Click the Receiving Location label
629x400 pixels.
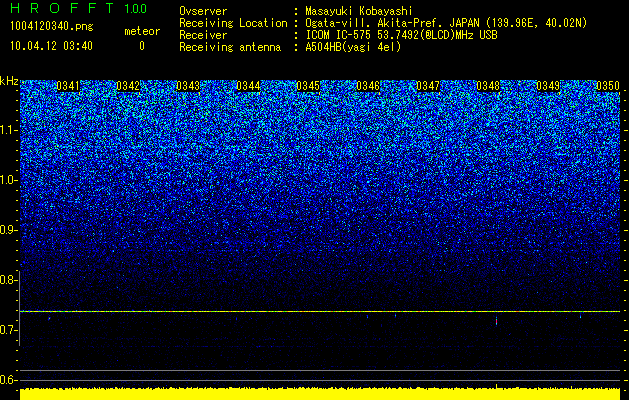click(x=233, y=23)
